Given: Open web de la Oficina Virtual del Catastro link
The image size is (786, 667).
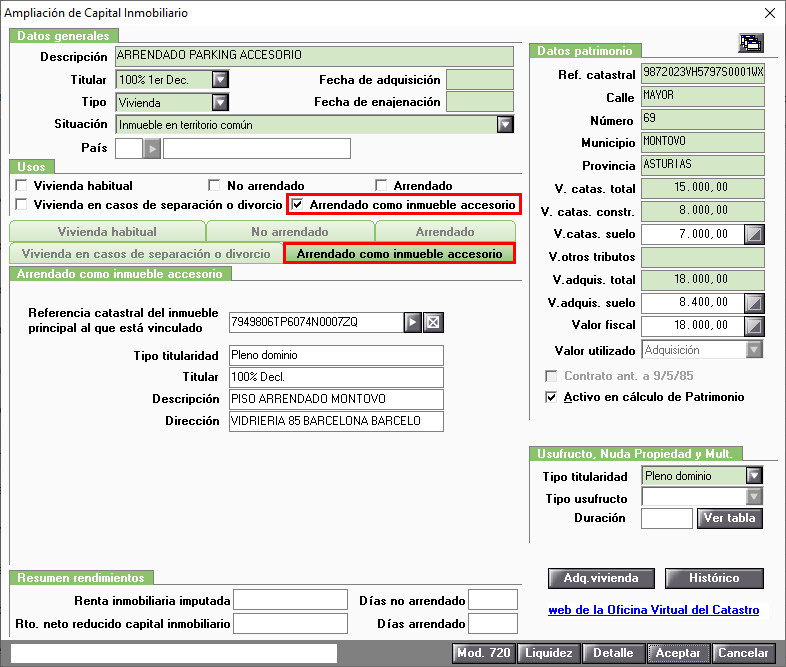Looking at the screenshot, I should tap(654, 610).
